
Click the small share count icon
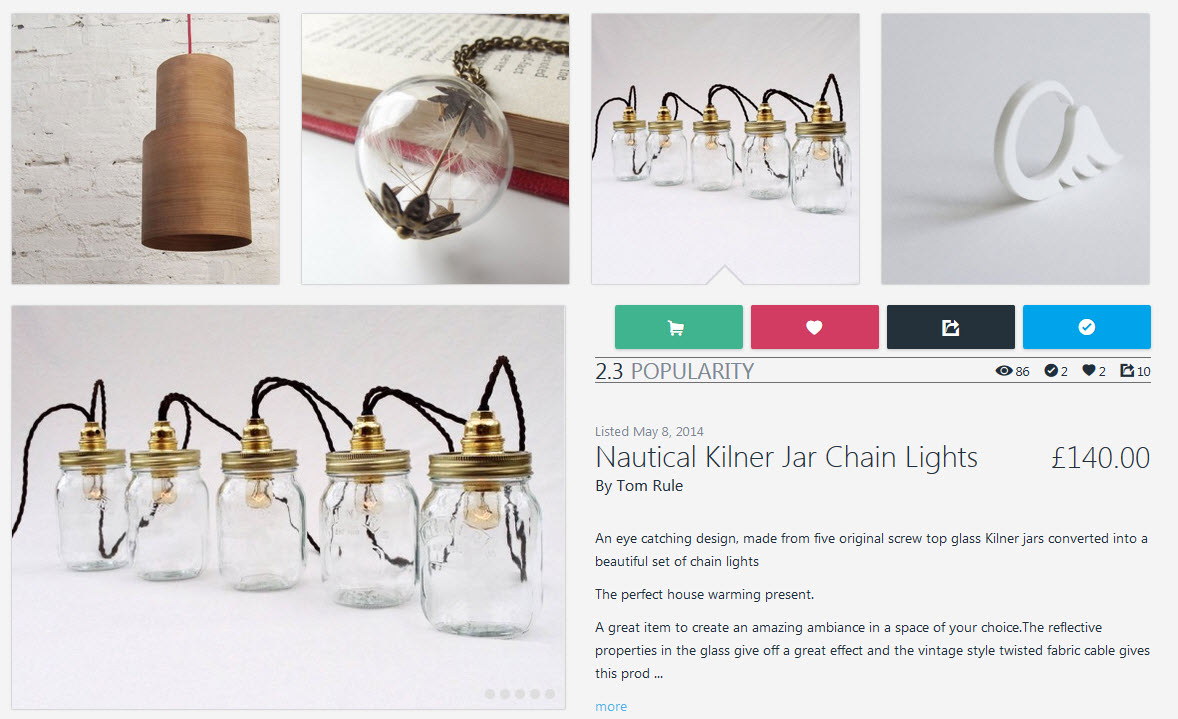(x=1127, y=370)
